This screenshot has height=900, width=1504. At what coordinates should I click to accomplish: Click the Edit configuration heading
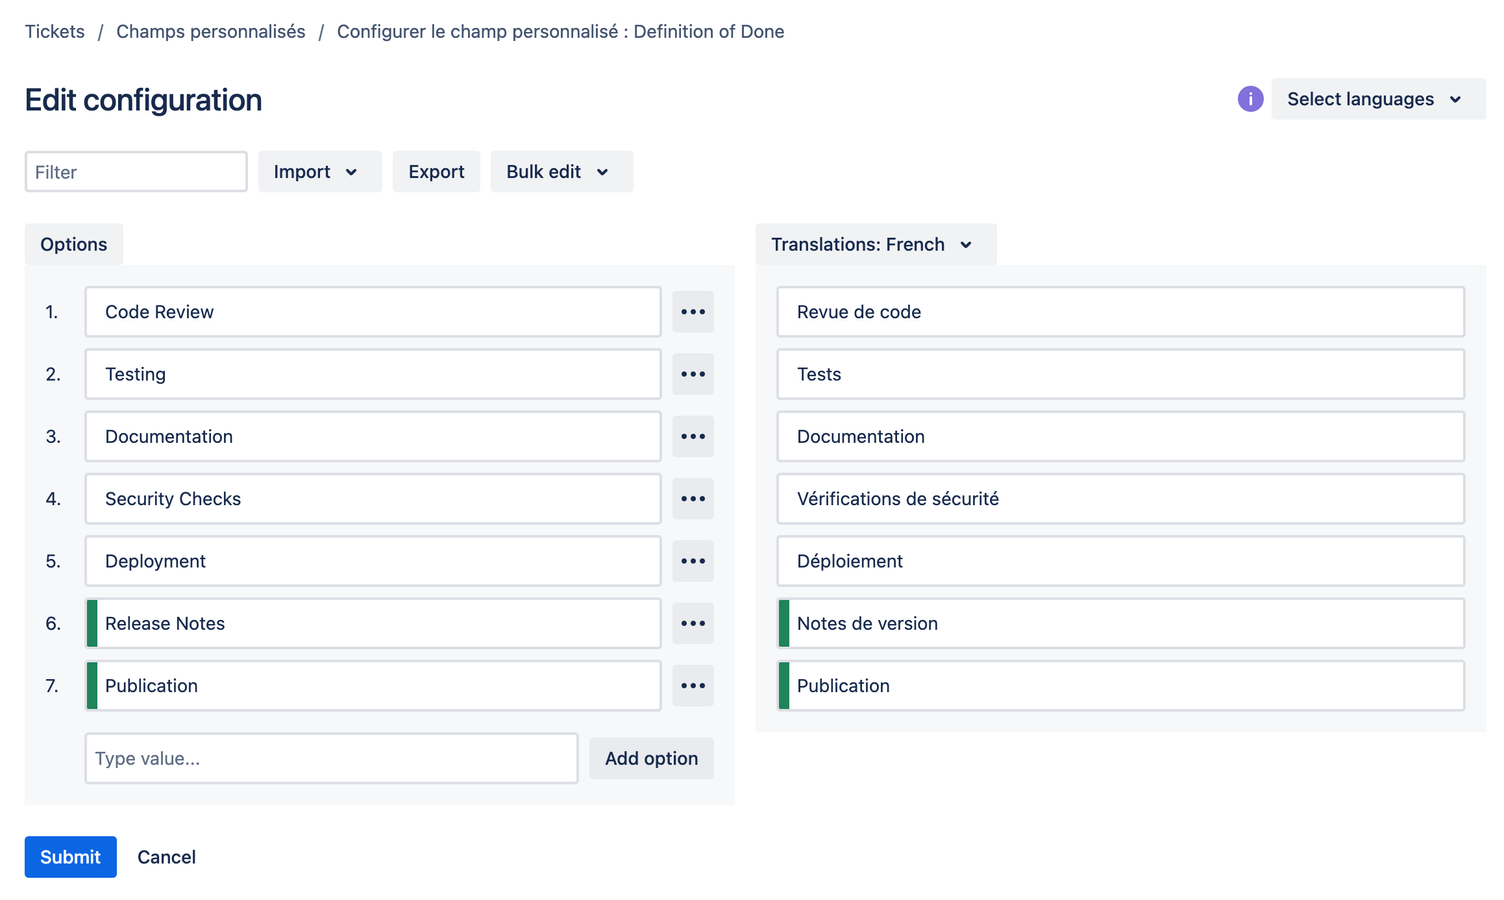click(x=143, y=100)
